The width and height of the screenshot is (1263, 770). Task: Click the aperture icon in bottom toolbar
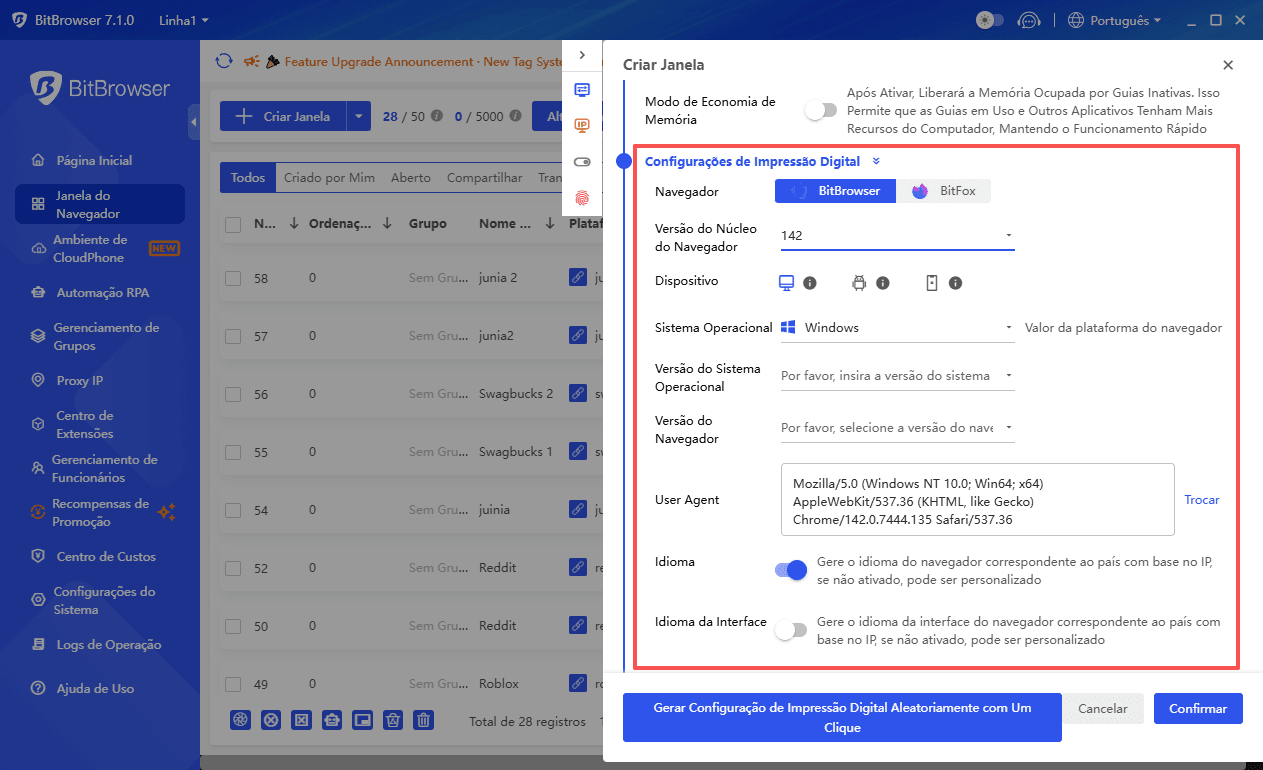click(240, 720)
